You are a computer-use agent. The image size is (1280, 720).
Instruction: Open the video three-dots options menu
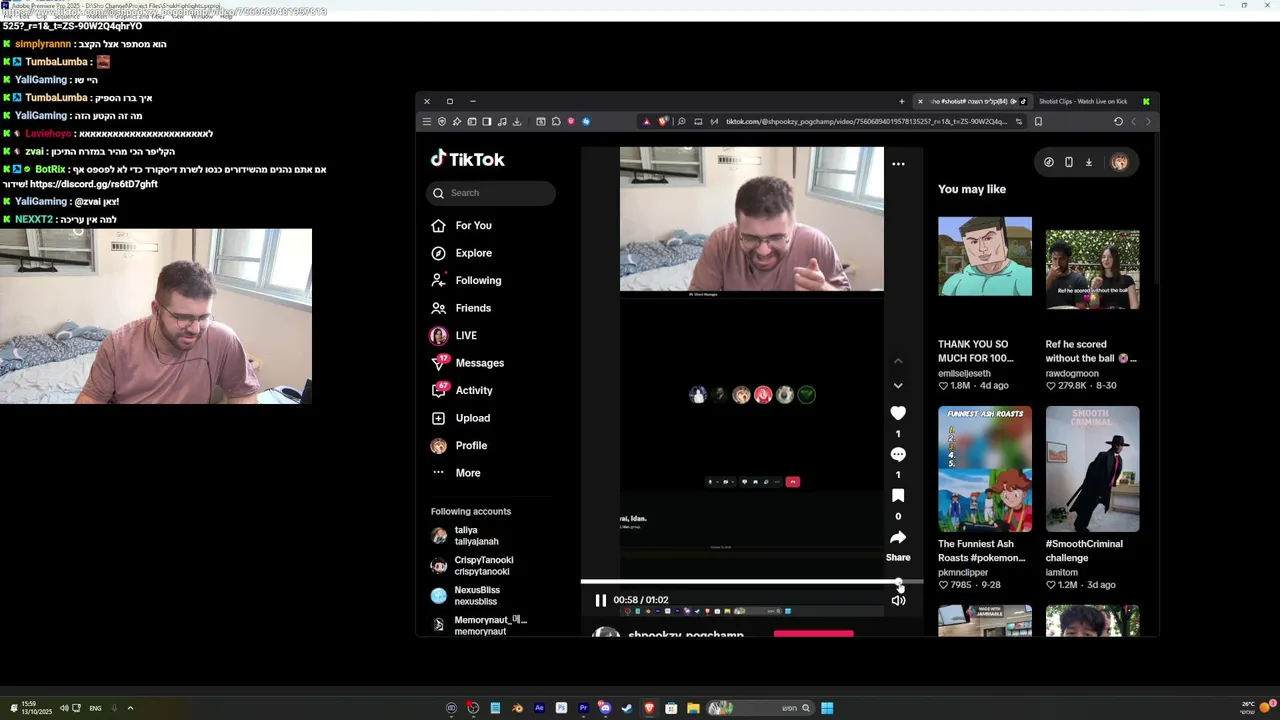point(898,164)
